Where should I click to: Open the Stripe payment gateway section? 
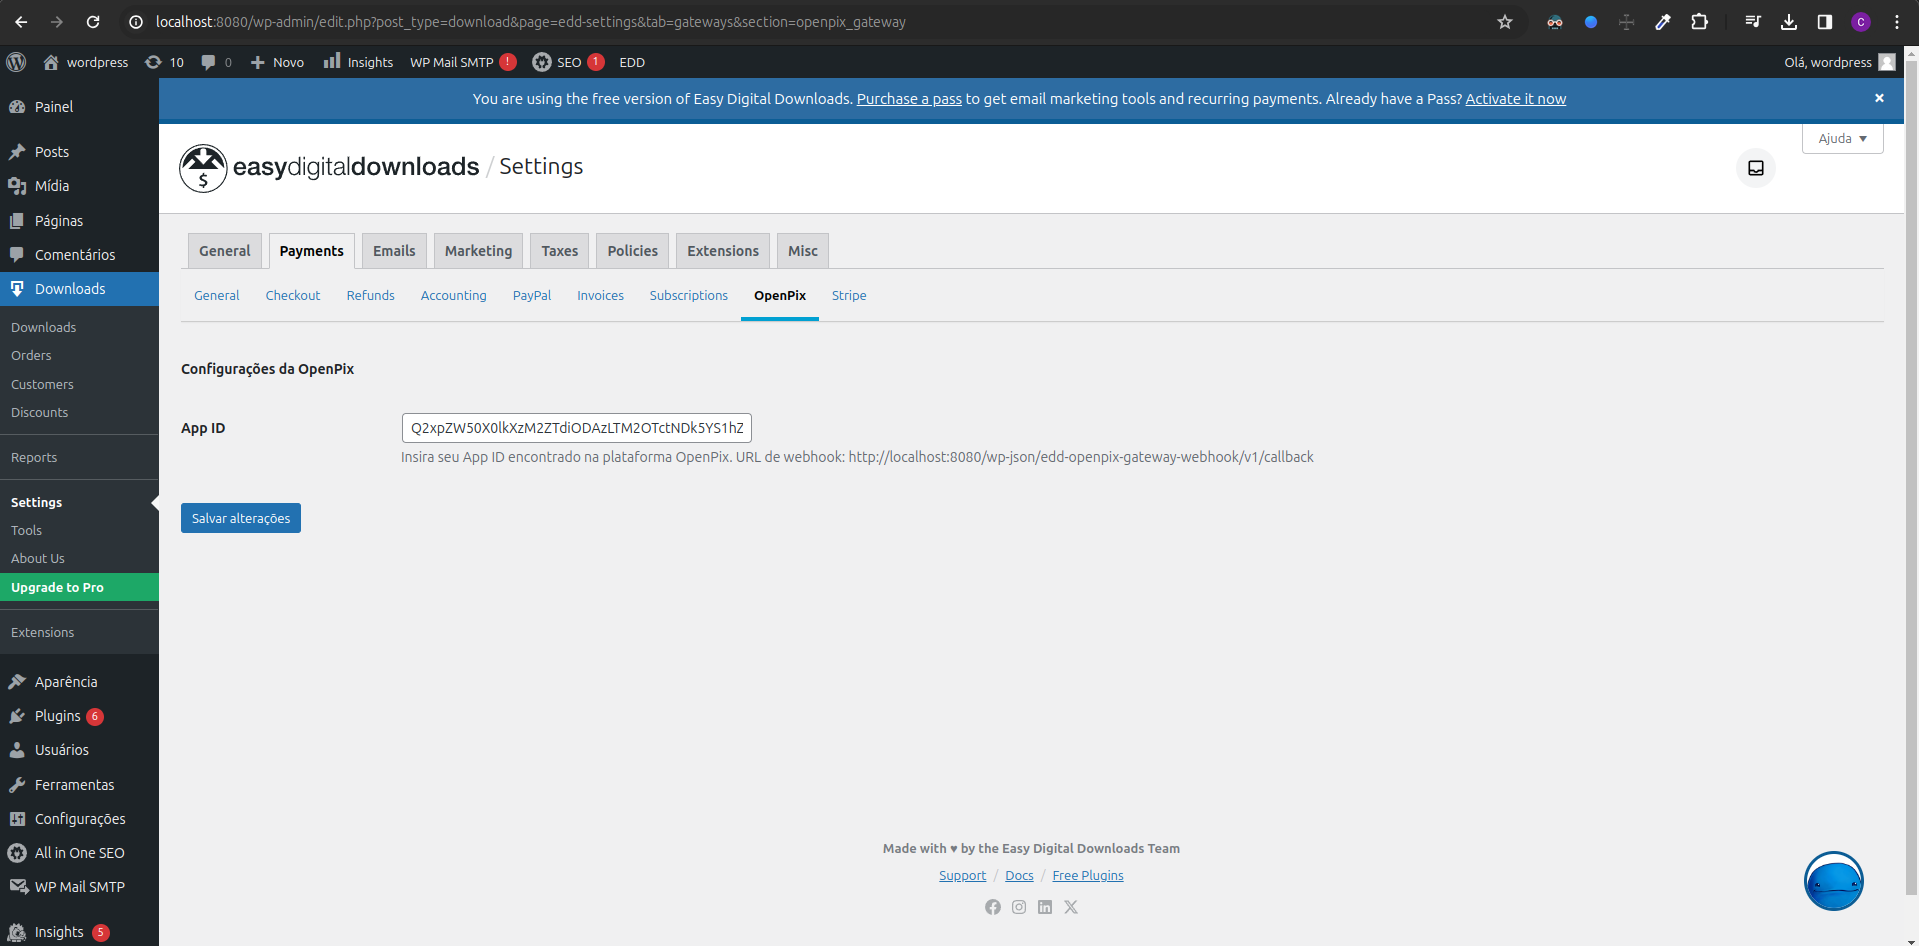click(x=848, y=295)
